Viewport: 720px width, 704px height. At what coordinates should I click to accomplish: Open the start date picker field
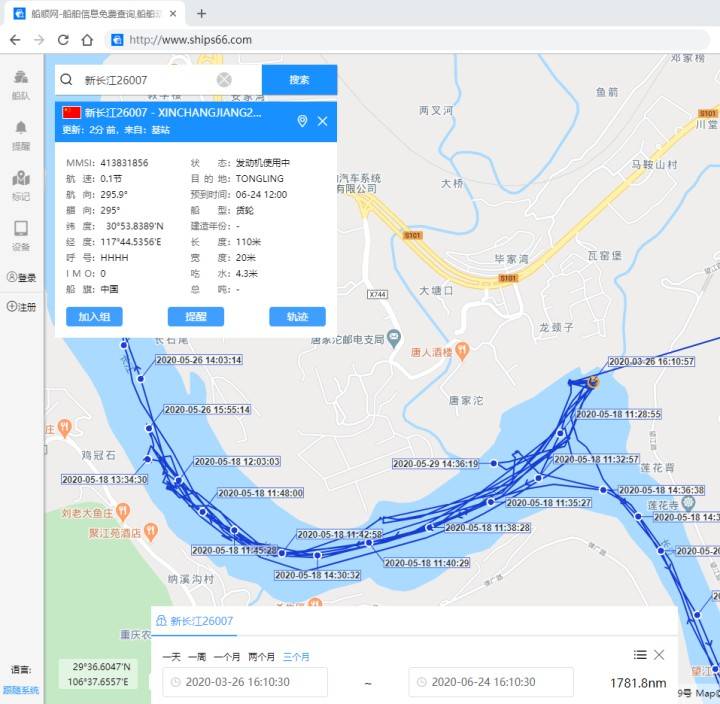tap(245, 682)
